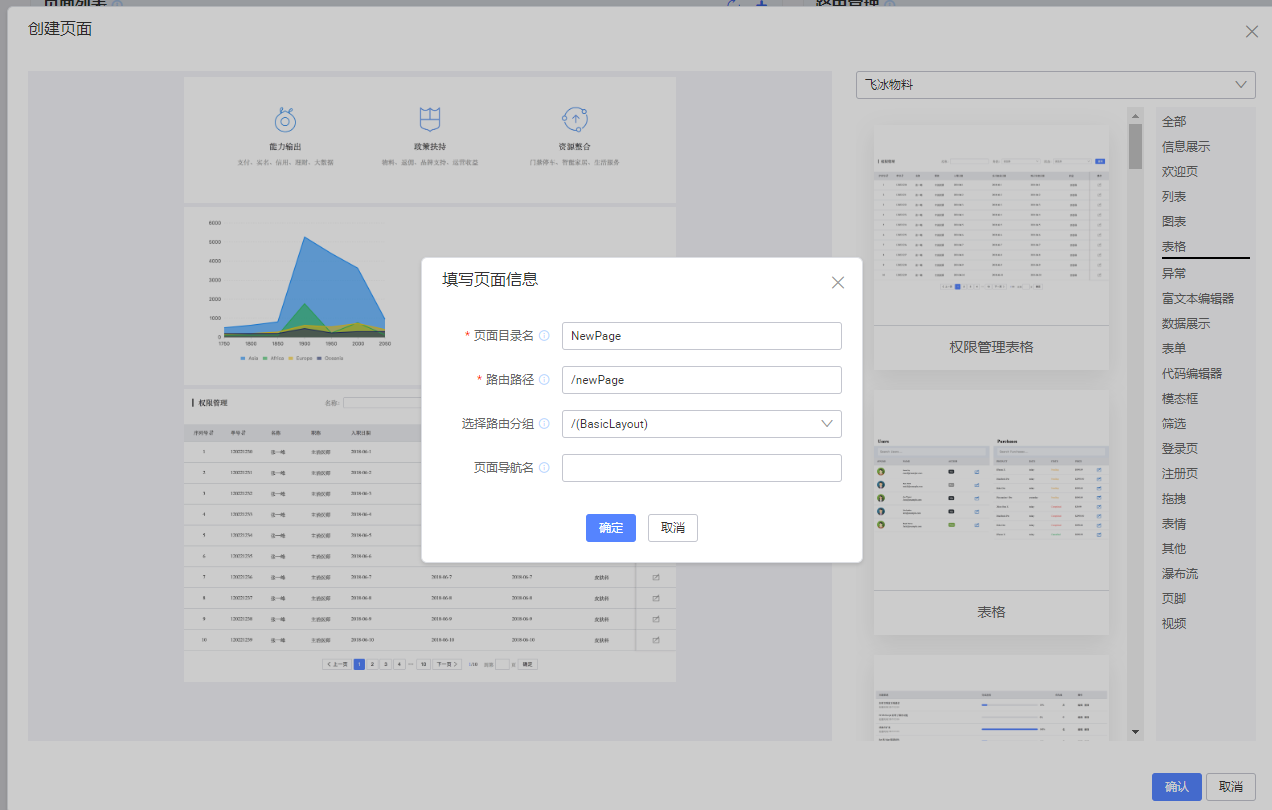Image resolution: width=1272 pixels, height=810 pixels.
Task: Click the refresh icon near 页面列表 header
Action: (x=731, y=4)
